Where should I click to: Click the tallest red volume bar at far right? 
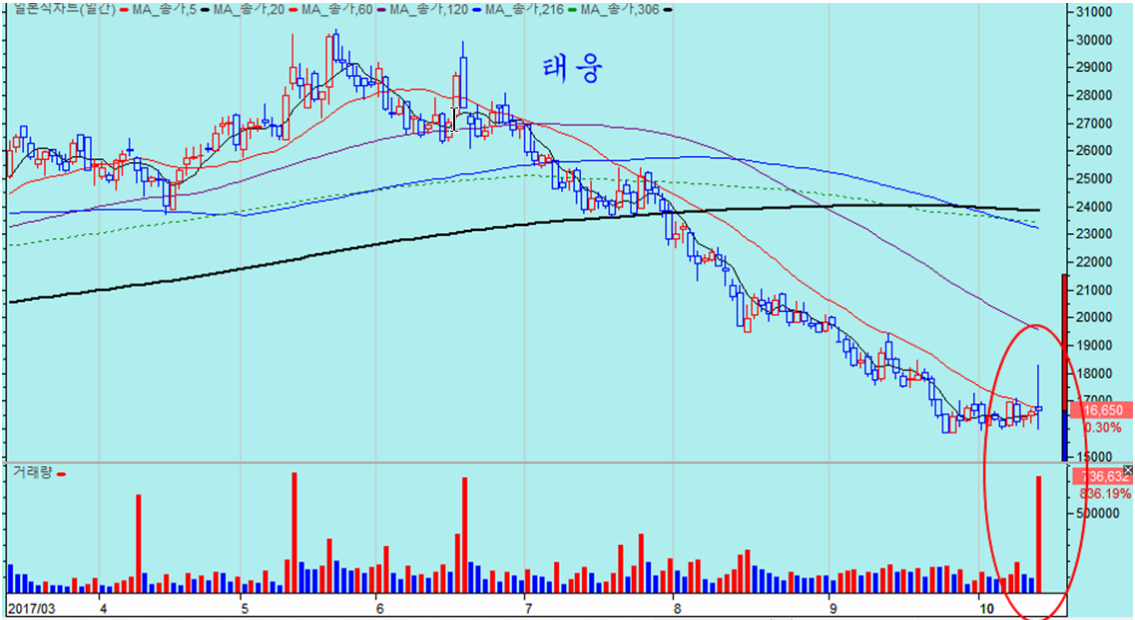(1039, 535)
